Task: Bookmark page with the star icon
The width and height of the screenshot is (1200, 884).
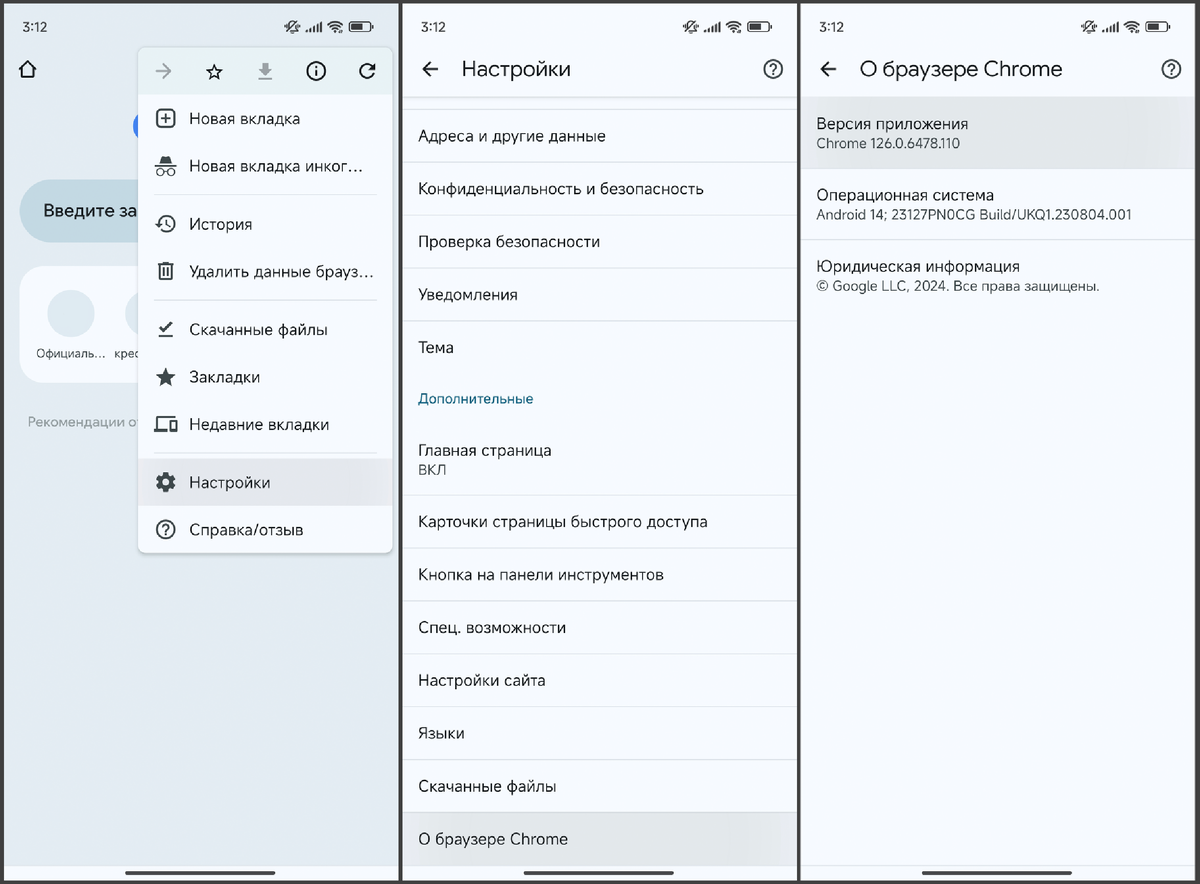Action: [x=214, y=71]
